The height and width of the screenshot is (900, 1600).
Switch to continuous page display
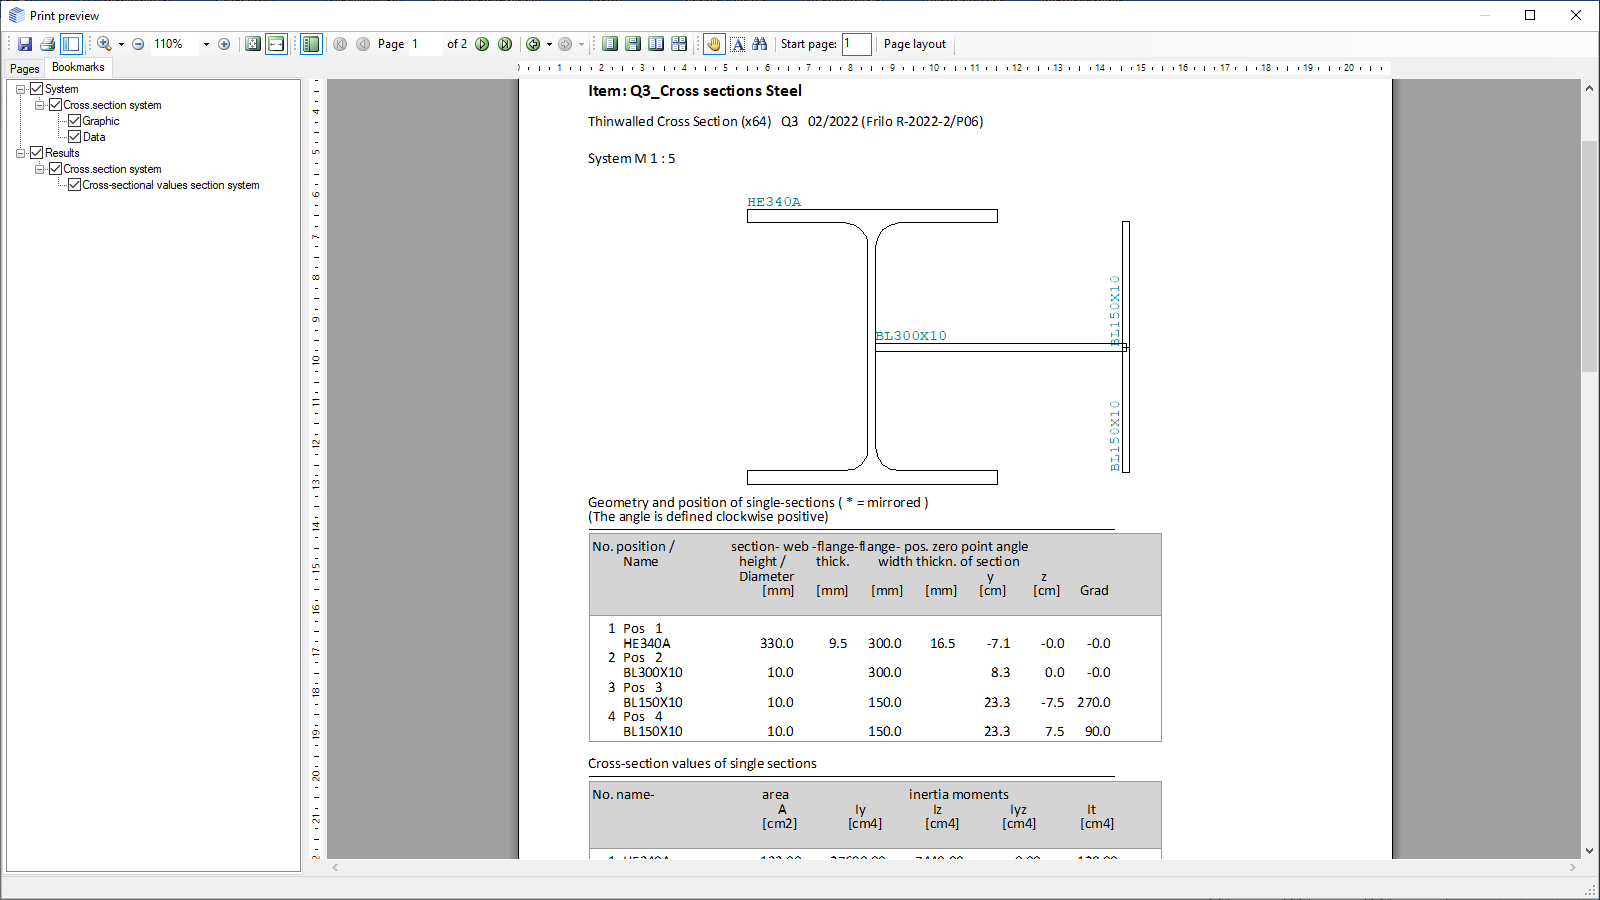tap(633, 44)
